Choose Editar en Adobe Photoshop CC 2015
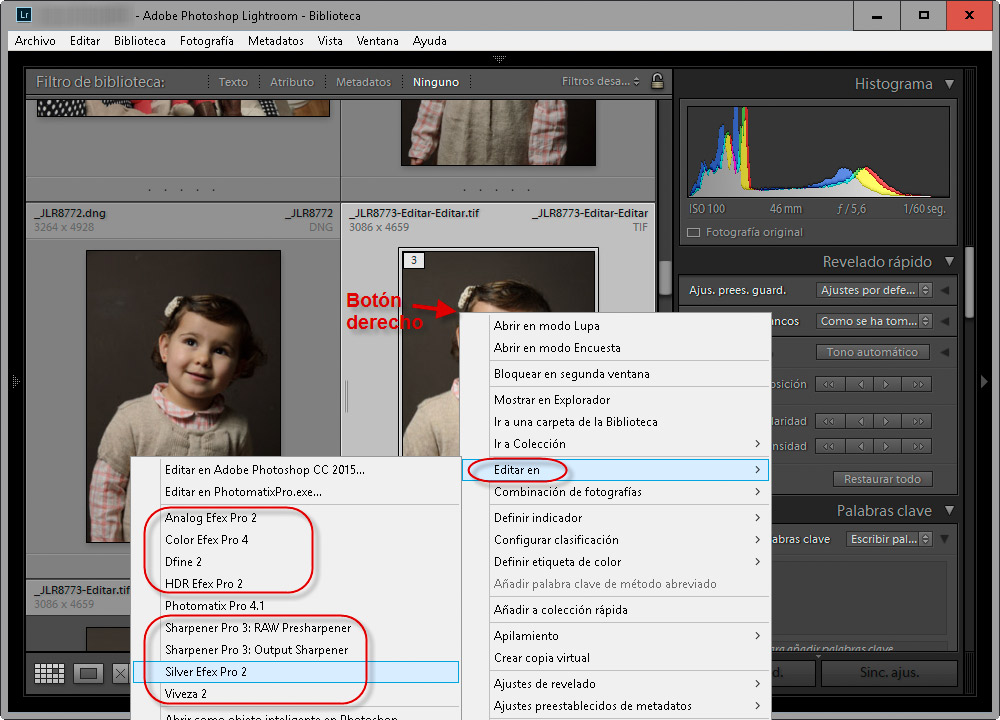This screenshot has height=720, width=1000. click(x=296, y=470)
